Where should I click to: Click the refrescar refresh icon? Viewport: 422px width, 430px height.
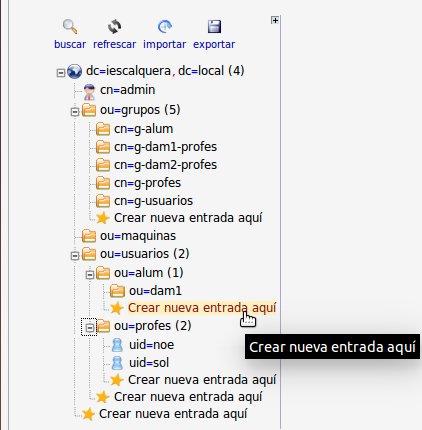tap(114, 27)
